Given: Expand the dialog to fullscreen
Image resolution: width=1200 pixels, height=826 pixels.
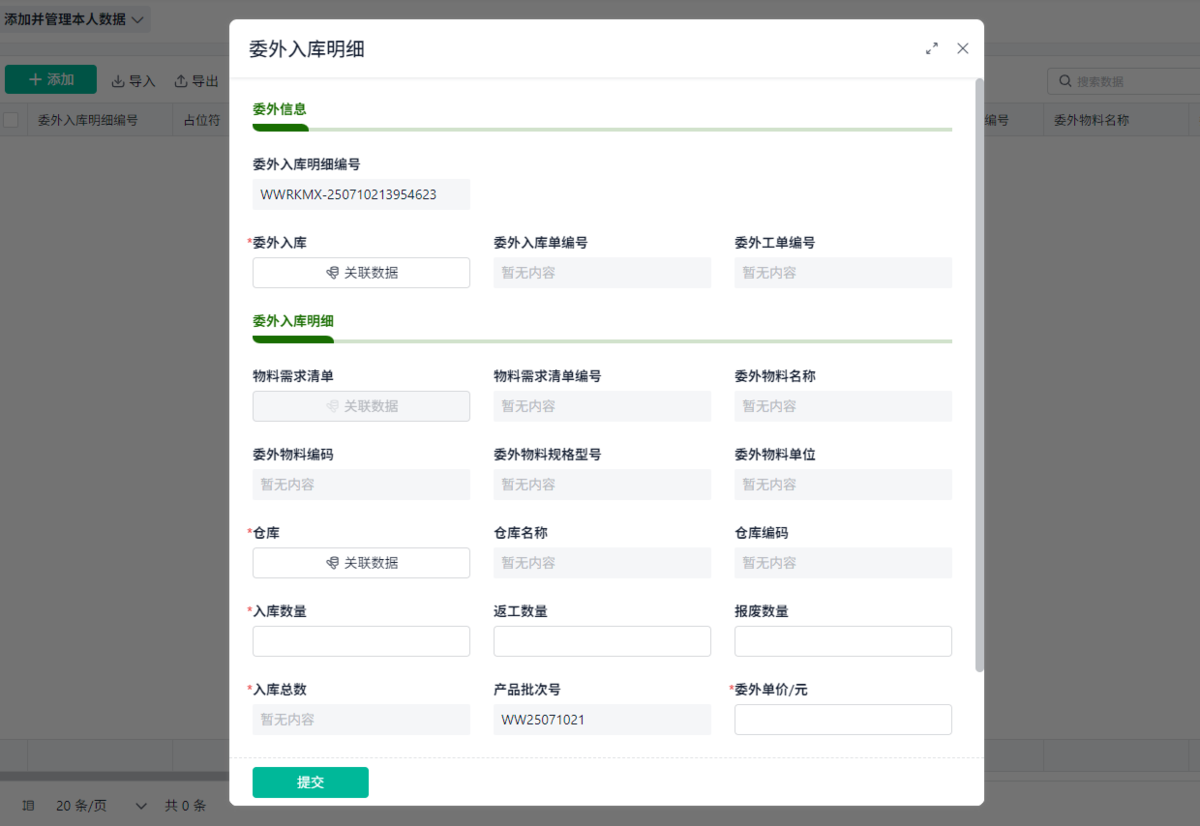Looking at the screenshot, I should pos(932,48).
